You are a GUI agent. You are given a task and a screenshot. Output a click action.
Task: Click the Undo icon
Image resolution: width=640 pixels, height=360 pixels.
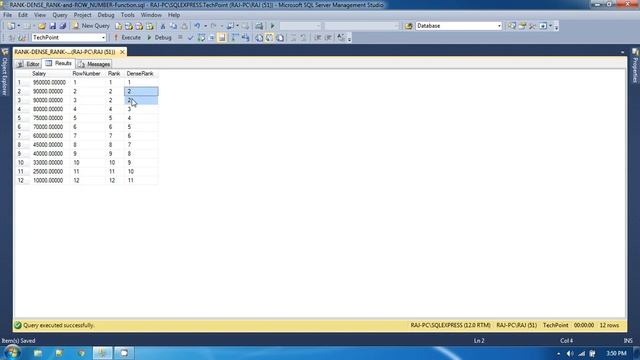198,26
